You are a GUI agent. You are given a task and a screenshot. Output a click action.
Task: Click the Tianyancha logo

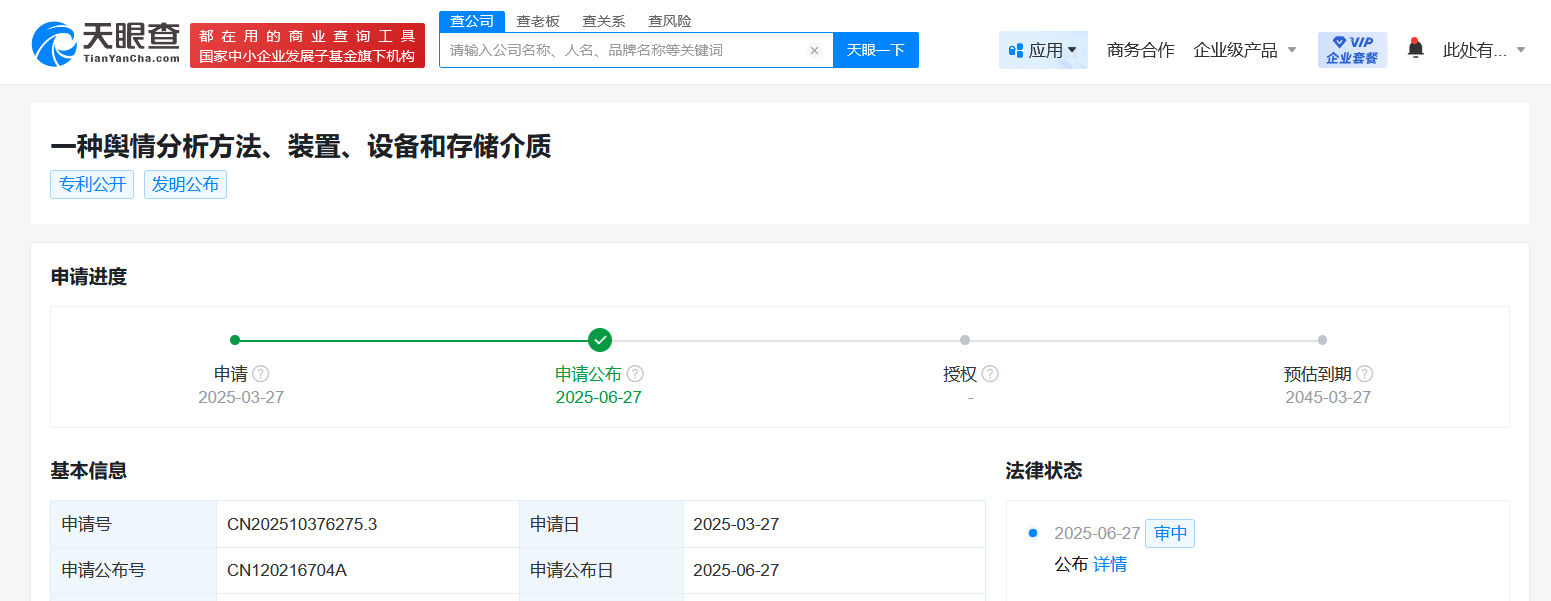pos(106,43)
